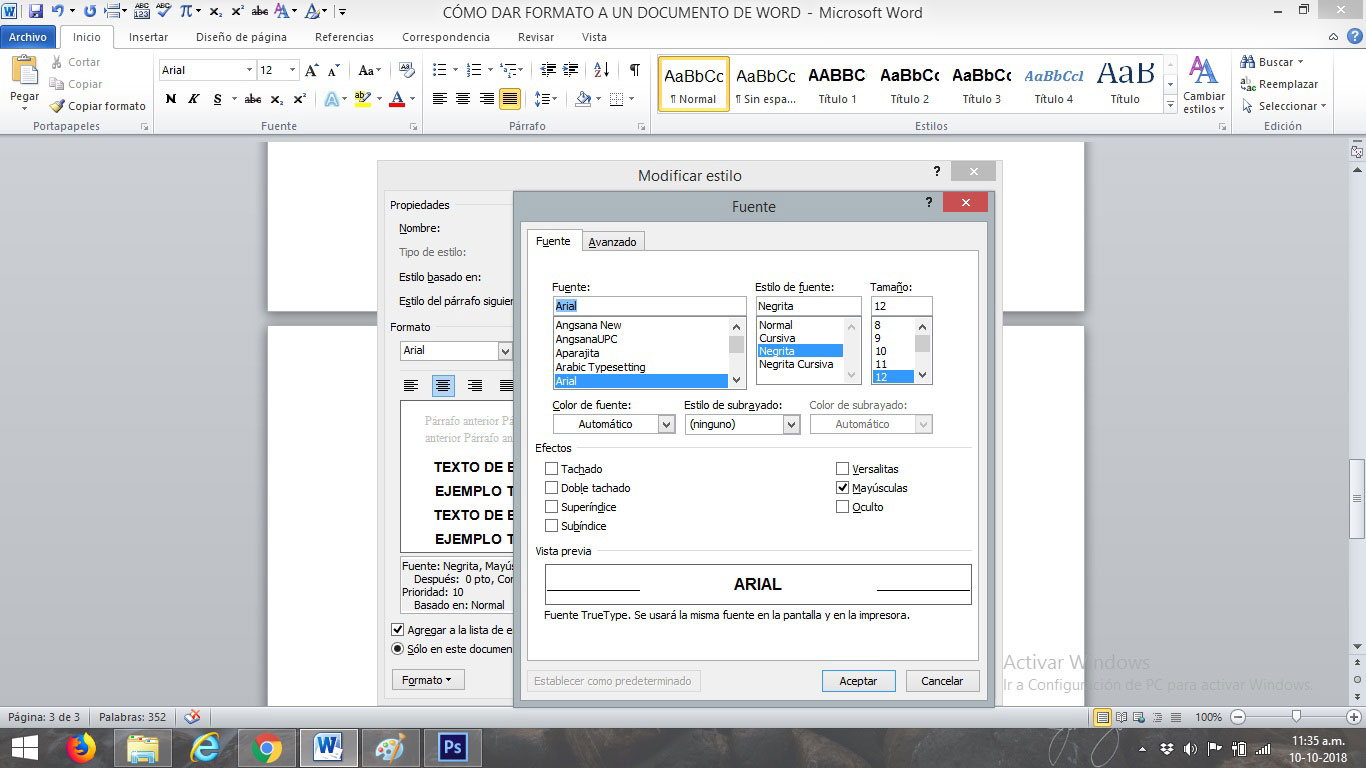Click the center alignment icon in Modificar estilo
The image size is (1366, 768).
[x=443, y=386]
